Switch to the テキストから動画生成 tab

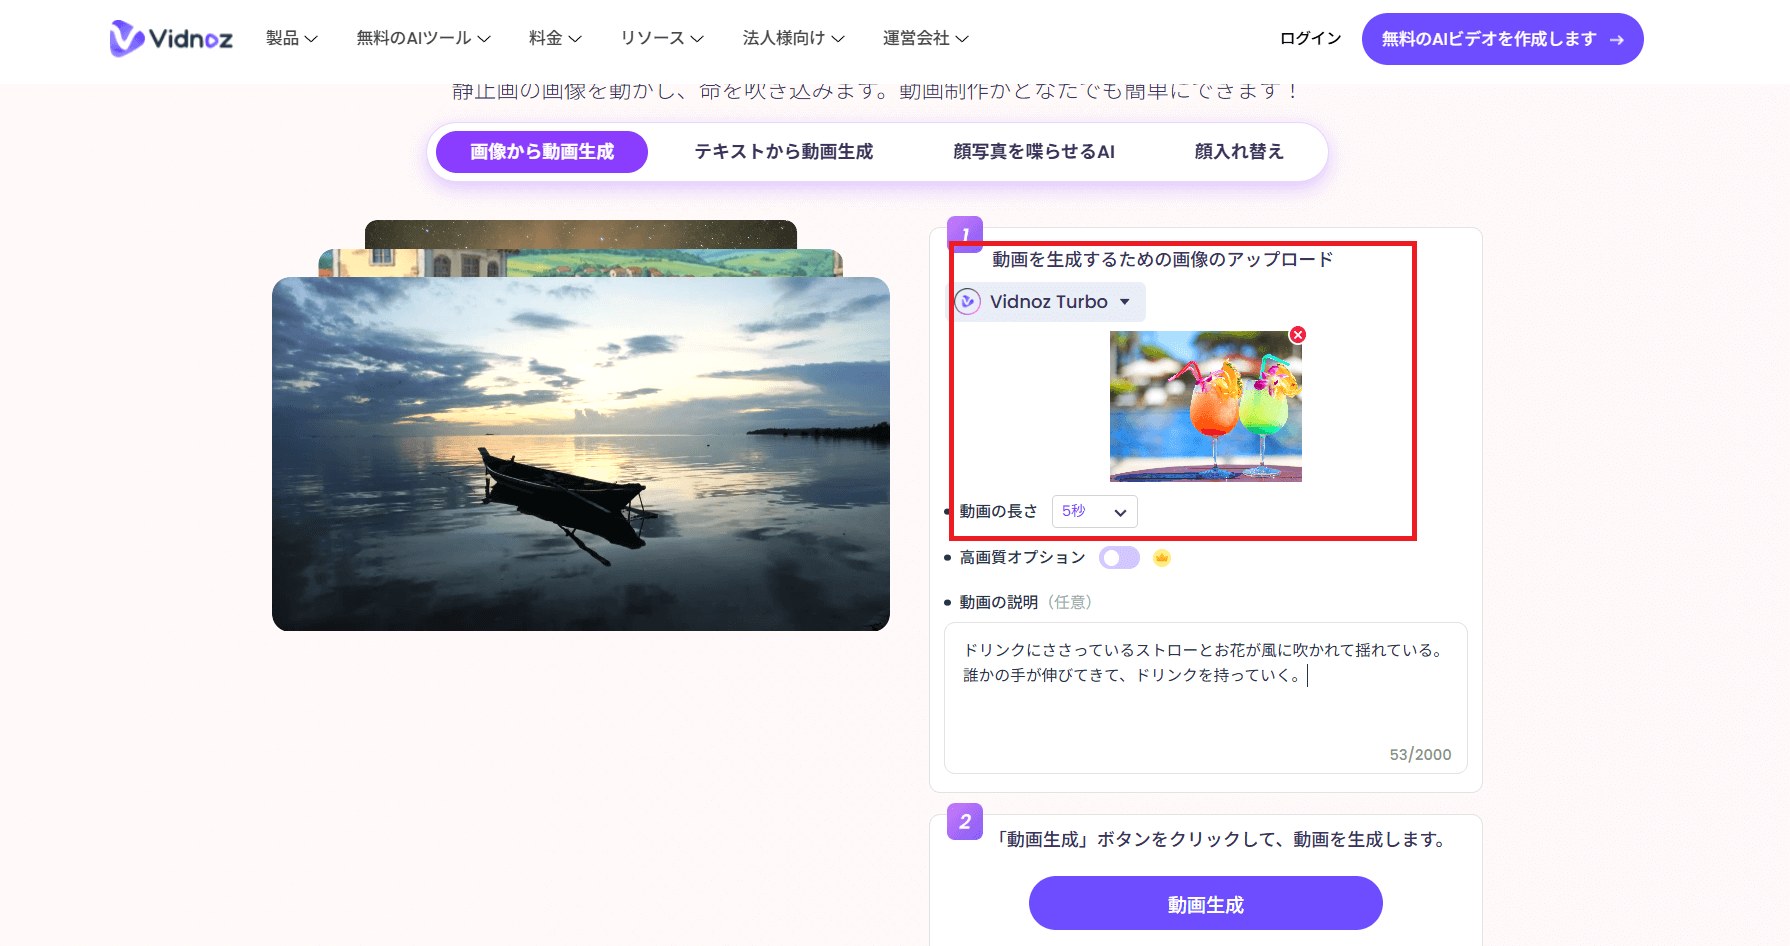click(x=783, y=151)
